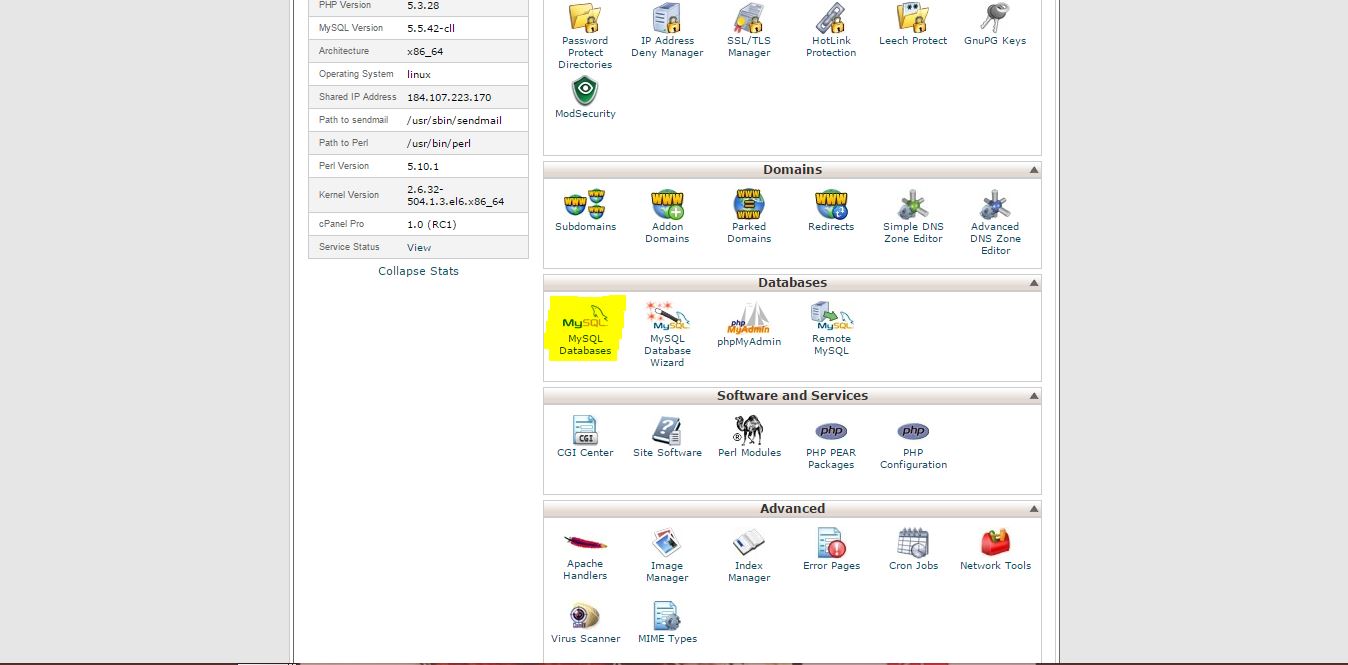
Task: Click the Perl Version value 5.10.1
Action: click(x=423, y=166)
